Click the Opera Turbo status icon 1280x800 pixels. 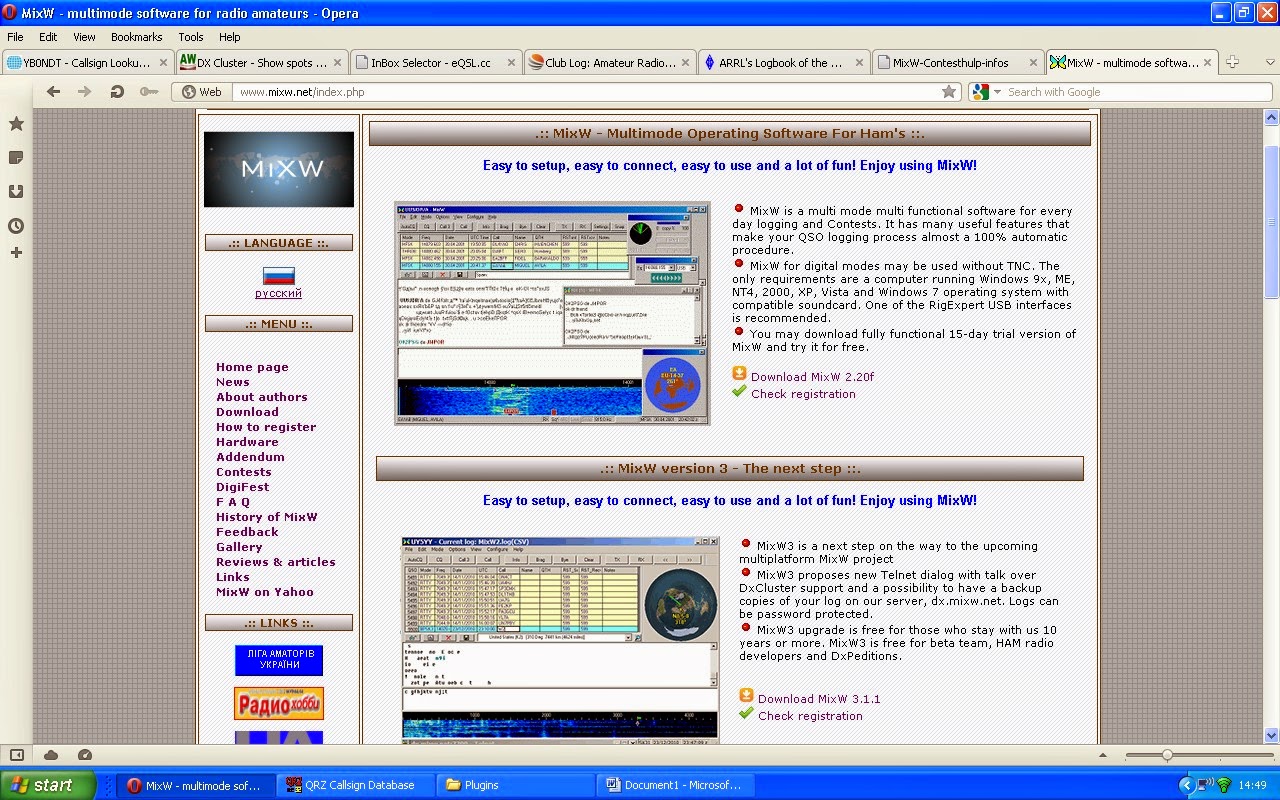click(x=85, y=755)
